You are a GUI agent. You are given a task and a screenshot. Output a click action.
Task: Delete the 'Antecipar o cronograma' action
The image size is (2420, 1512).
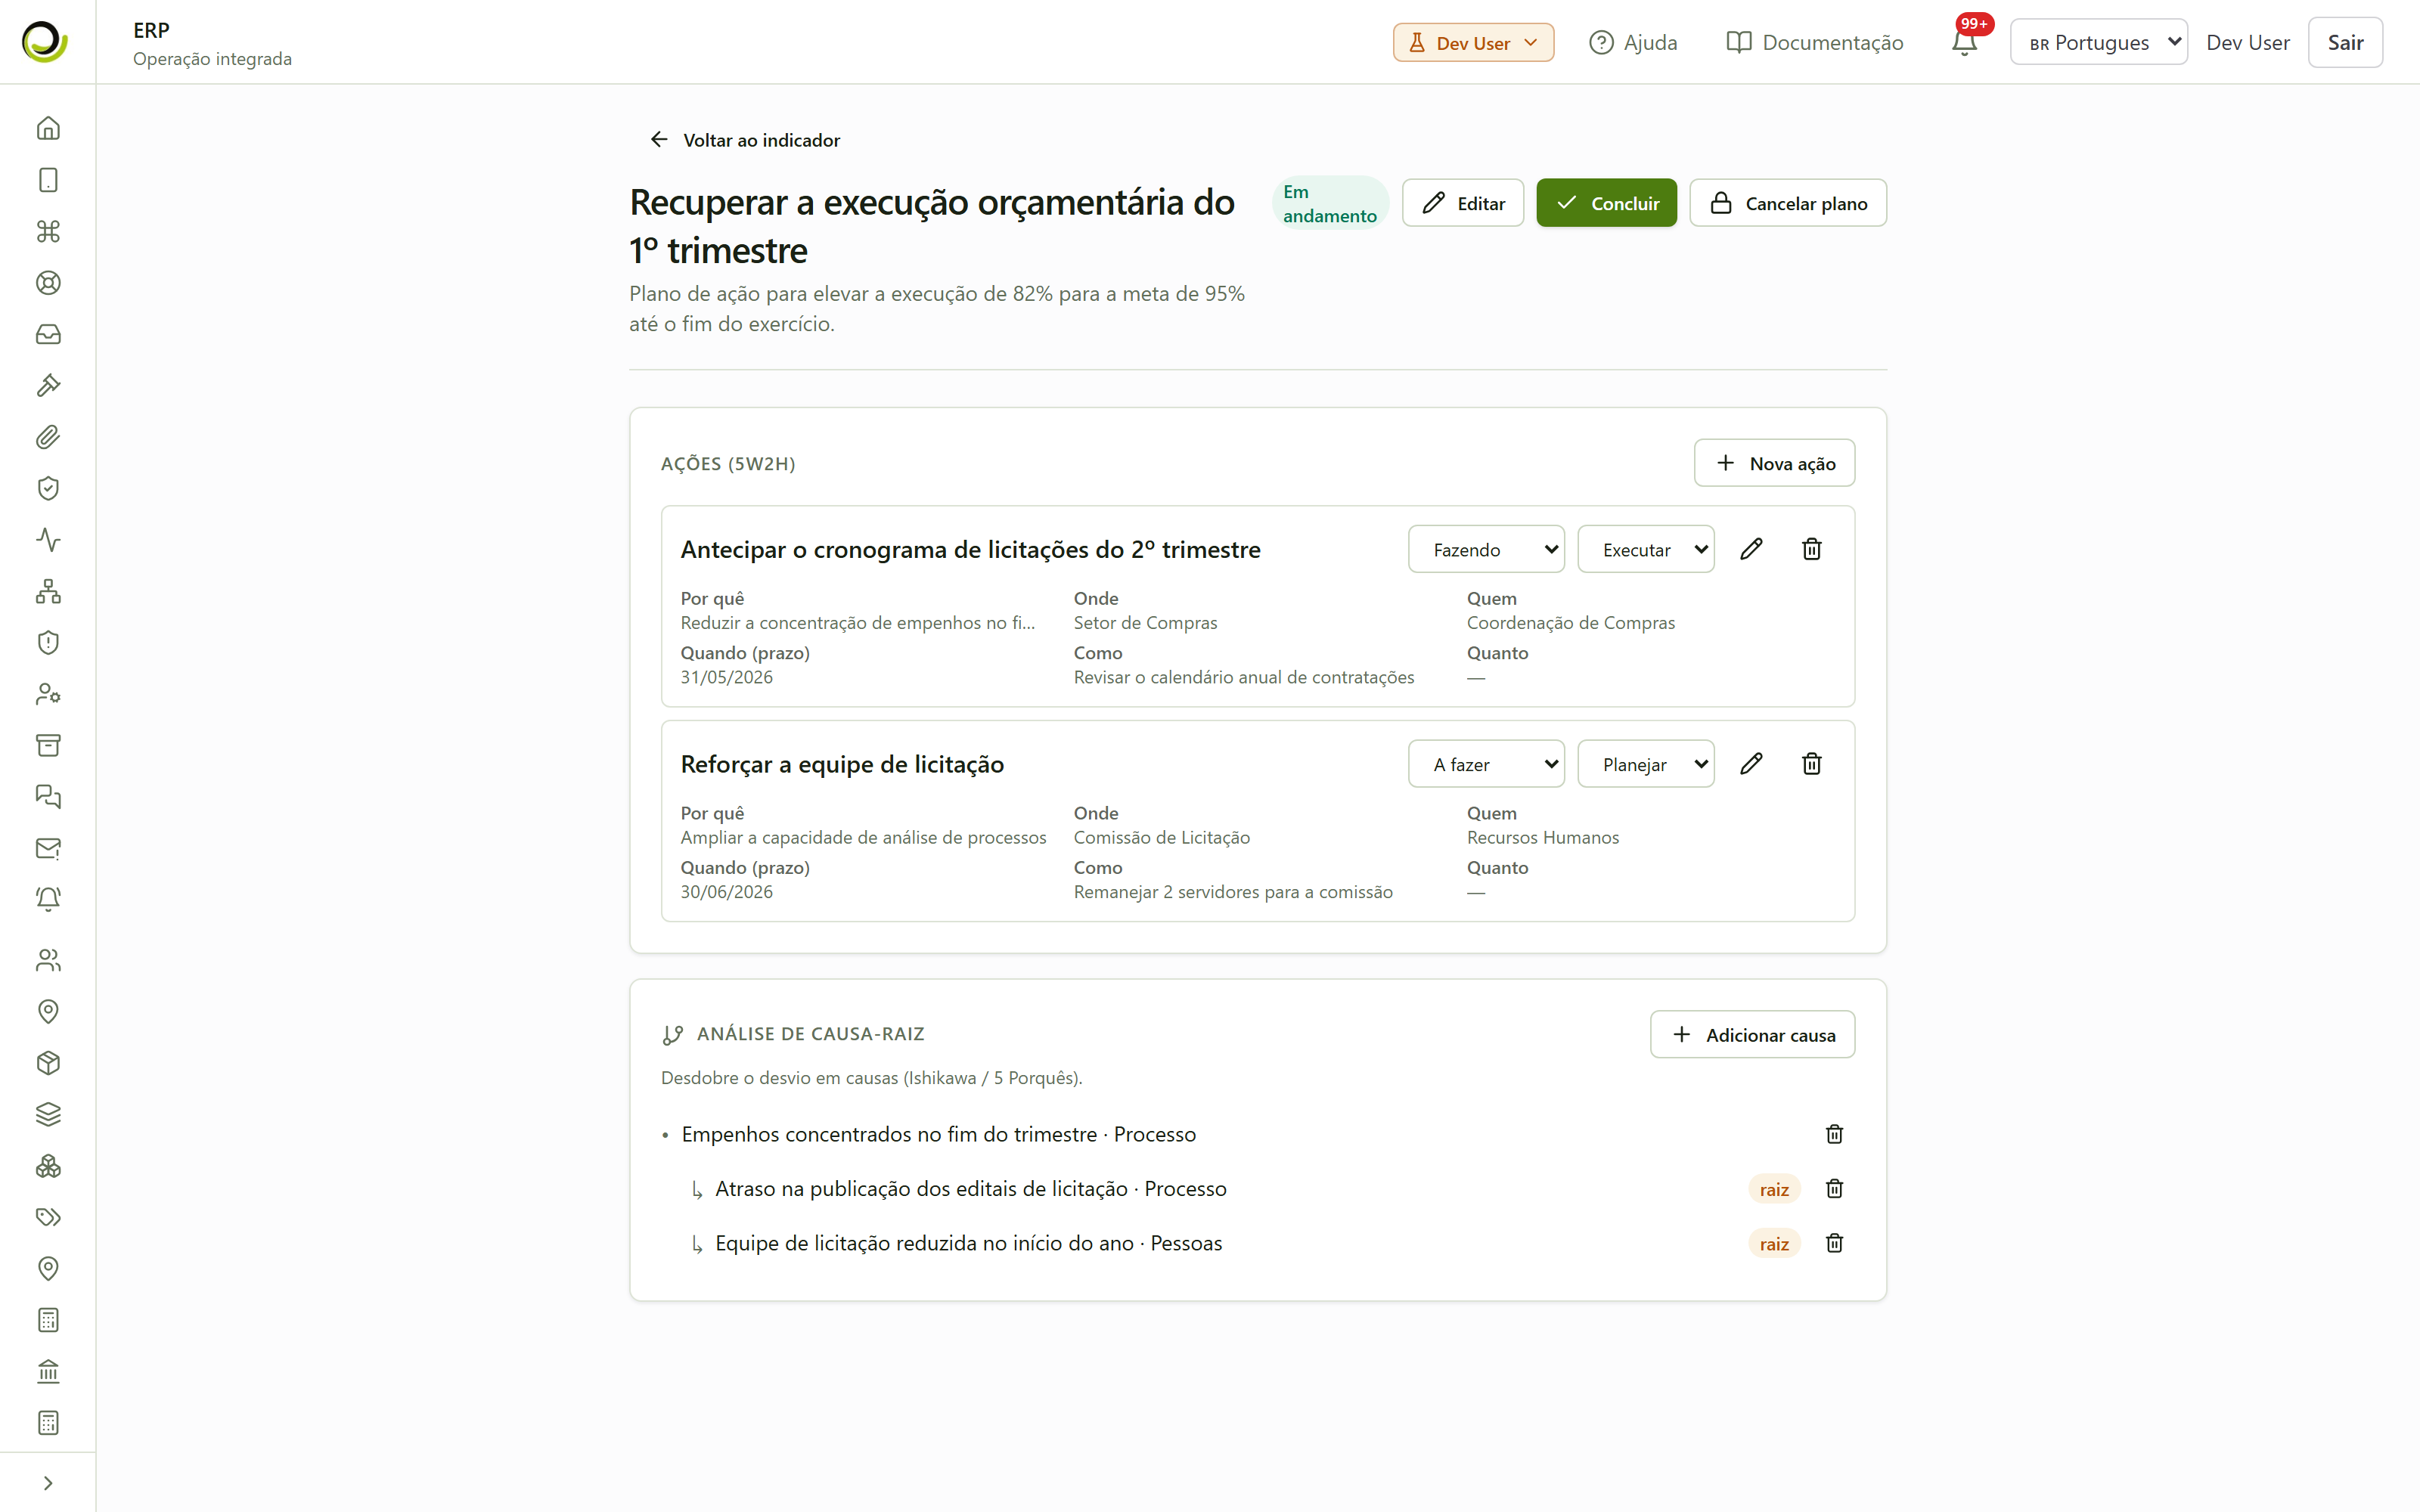coord(1812,549)
